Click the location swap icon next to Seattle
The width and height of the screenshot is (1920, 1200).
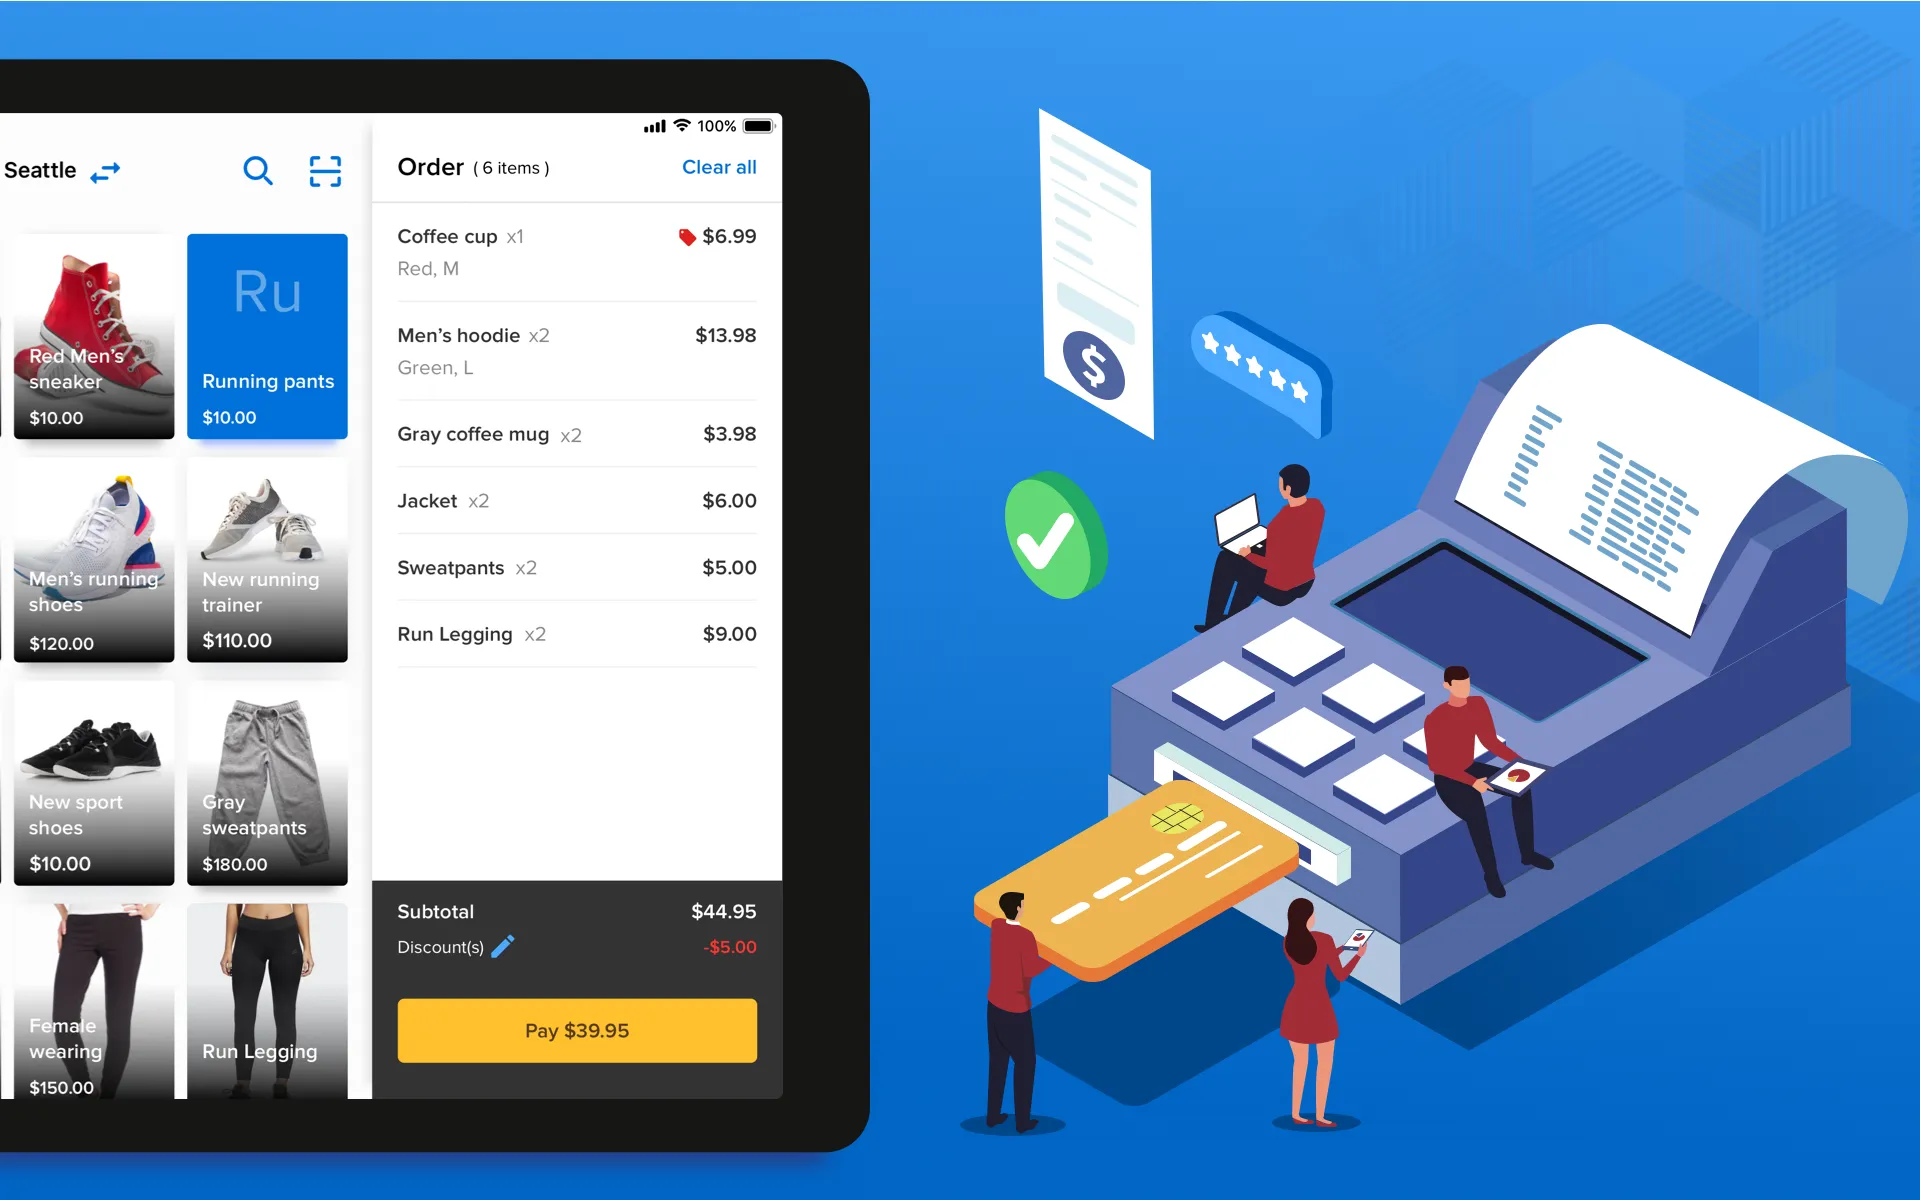point(104,171)
